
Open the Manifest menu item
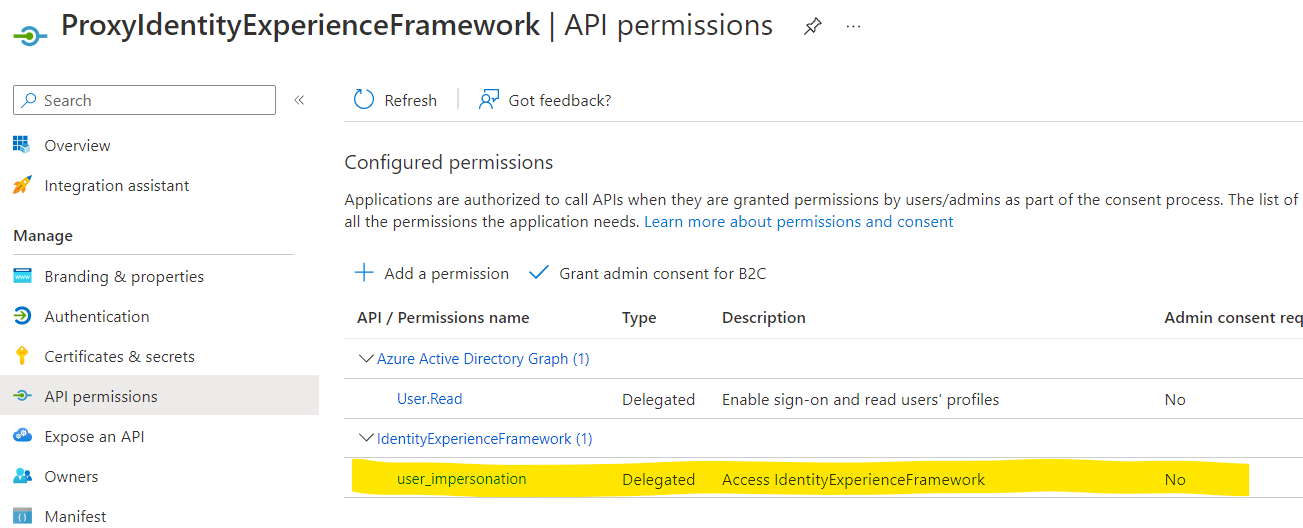point(75,516)
